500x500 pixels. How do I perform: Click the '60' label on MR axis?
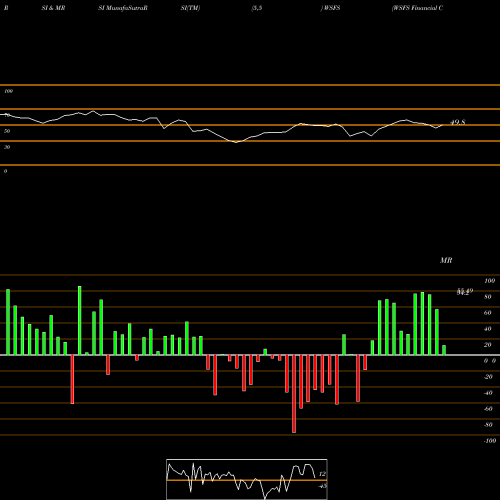coord(488,313)
